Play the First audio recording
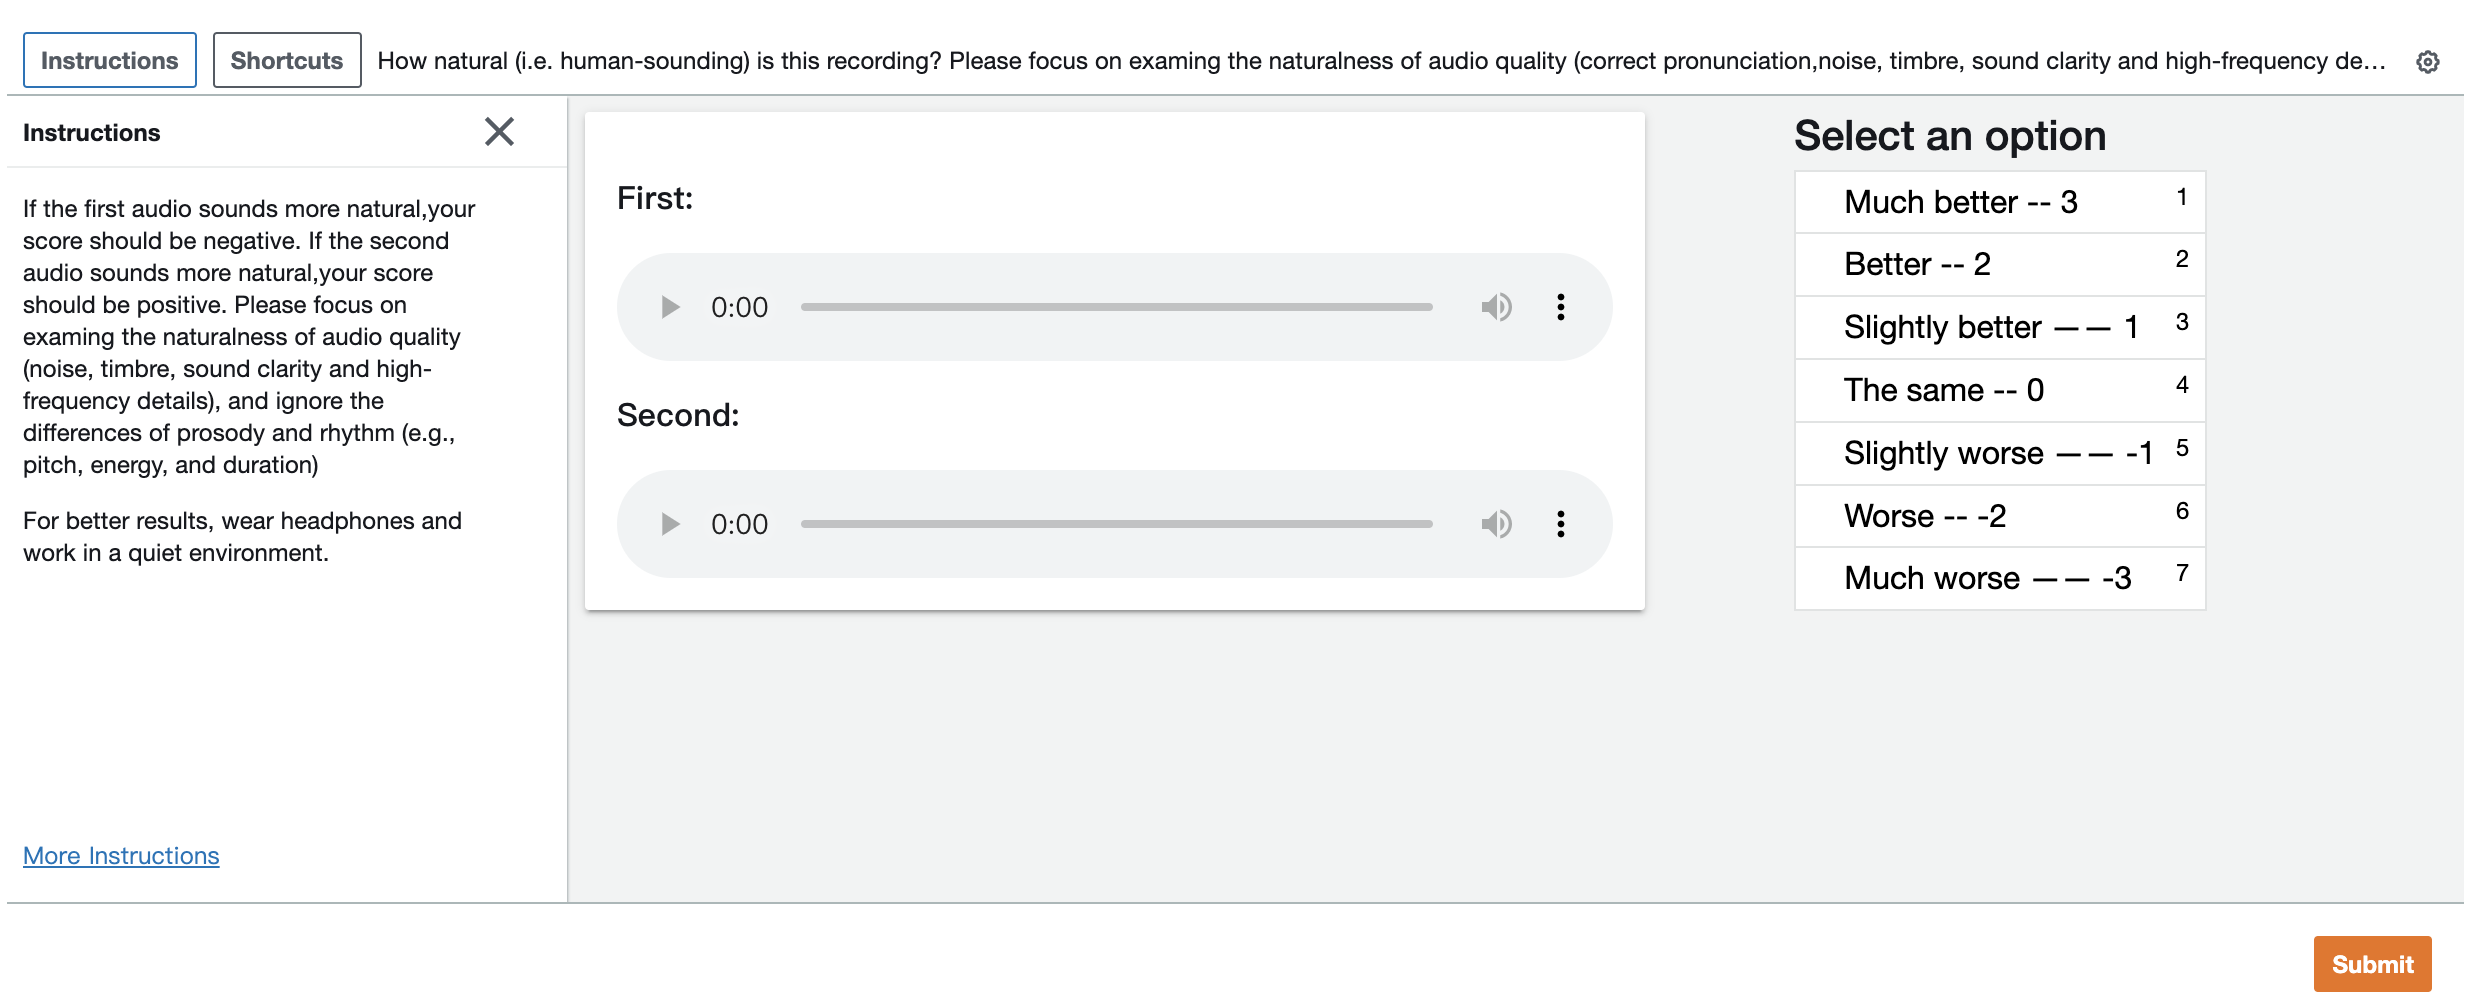Image resolution: width=2480 pixels, height=996 pixels. pos(670,307)
